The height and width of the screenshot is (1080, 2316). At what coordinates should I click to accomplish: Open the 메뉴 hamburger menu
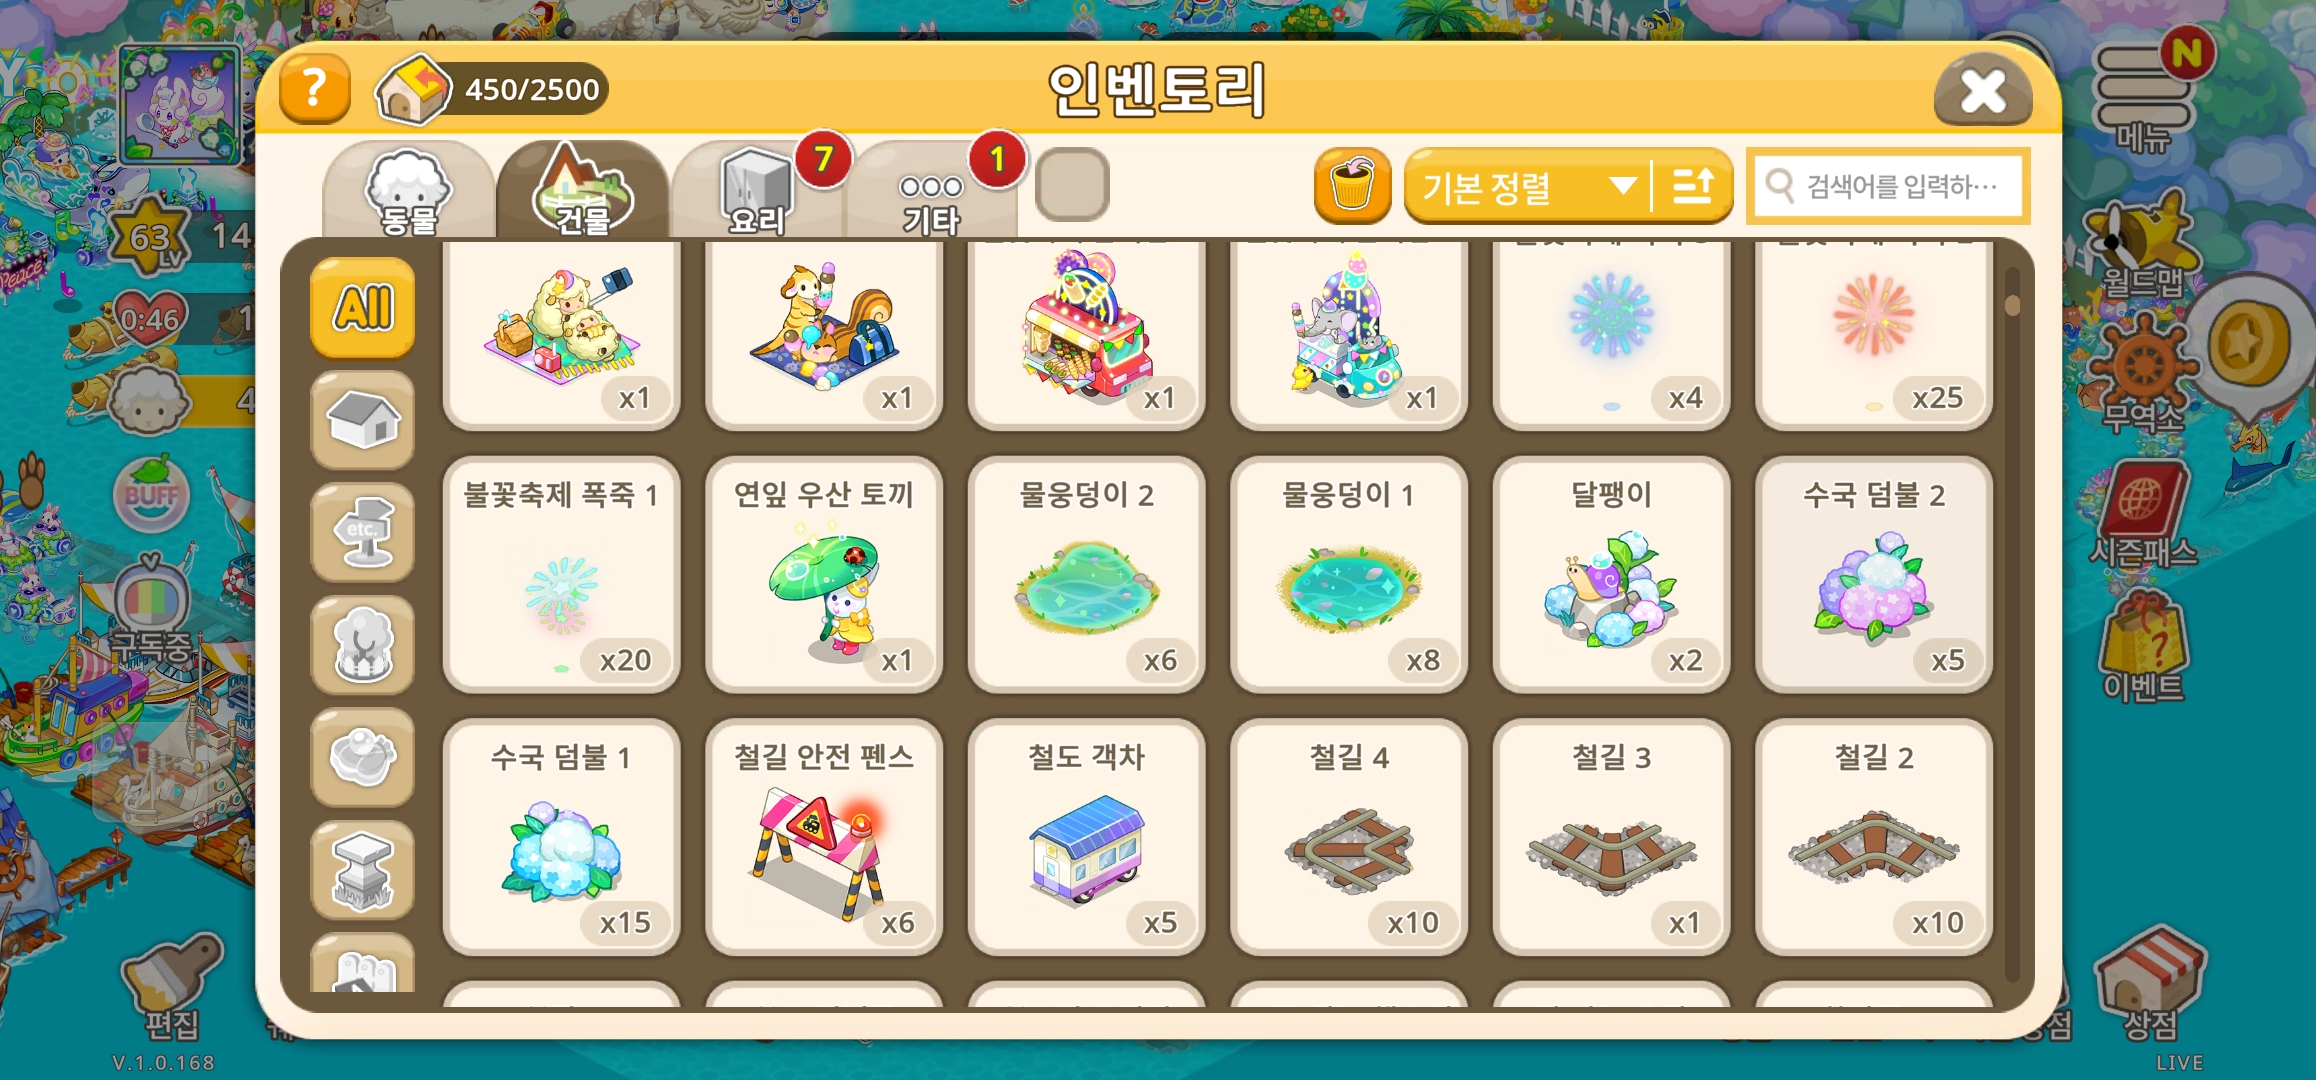click(x=2143, y=97)
